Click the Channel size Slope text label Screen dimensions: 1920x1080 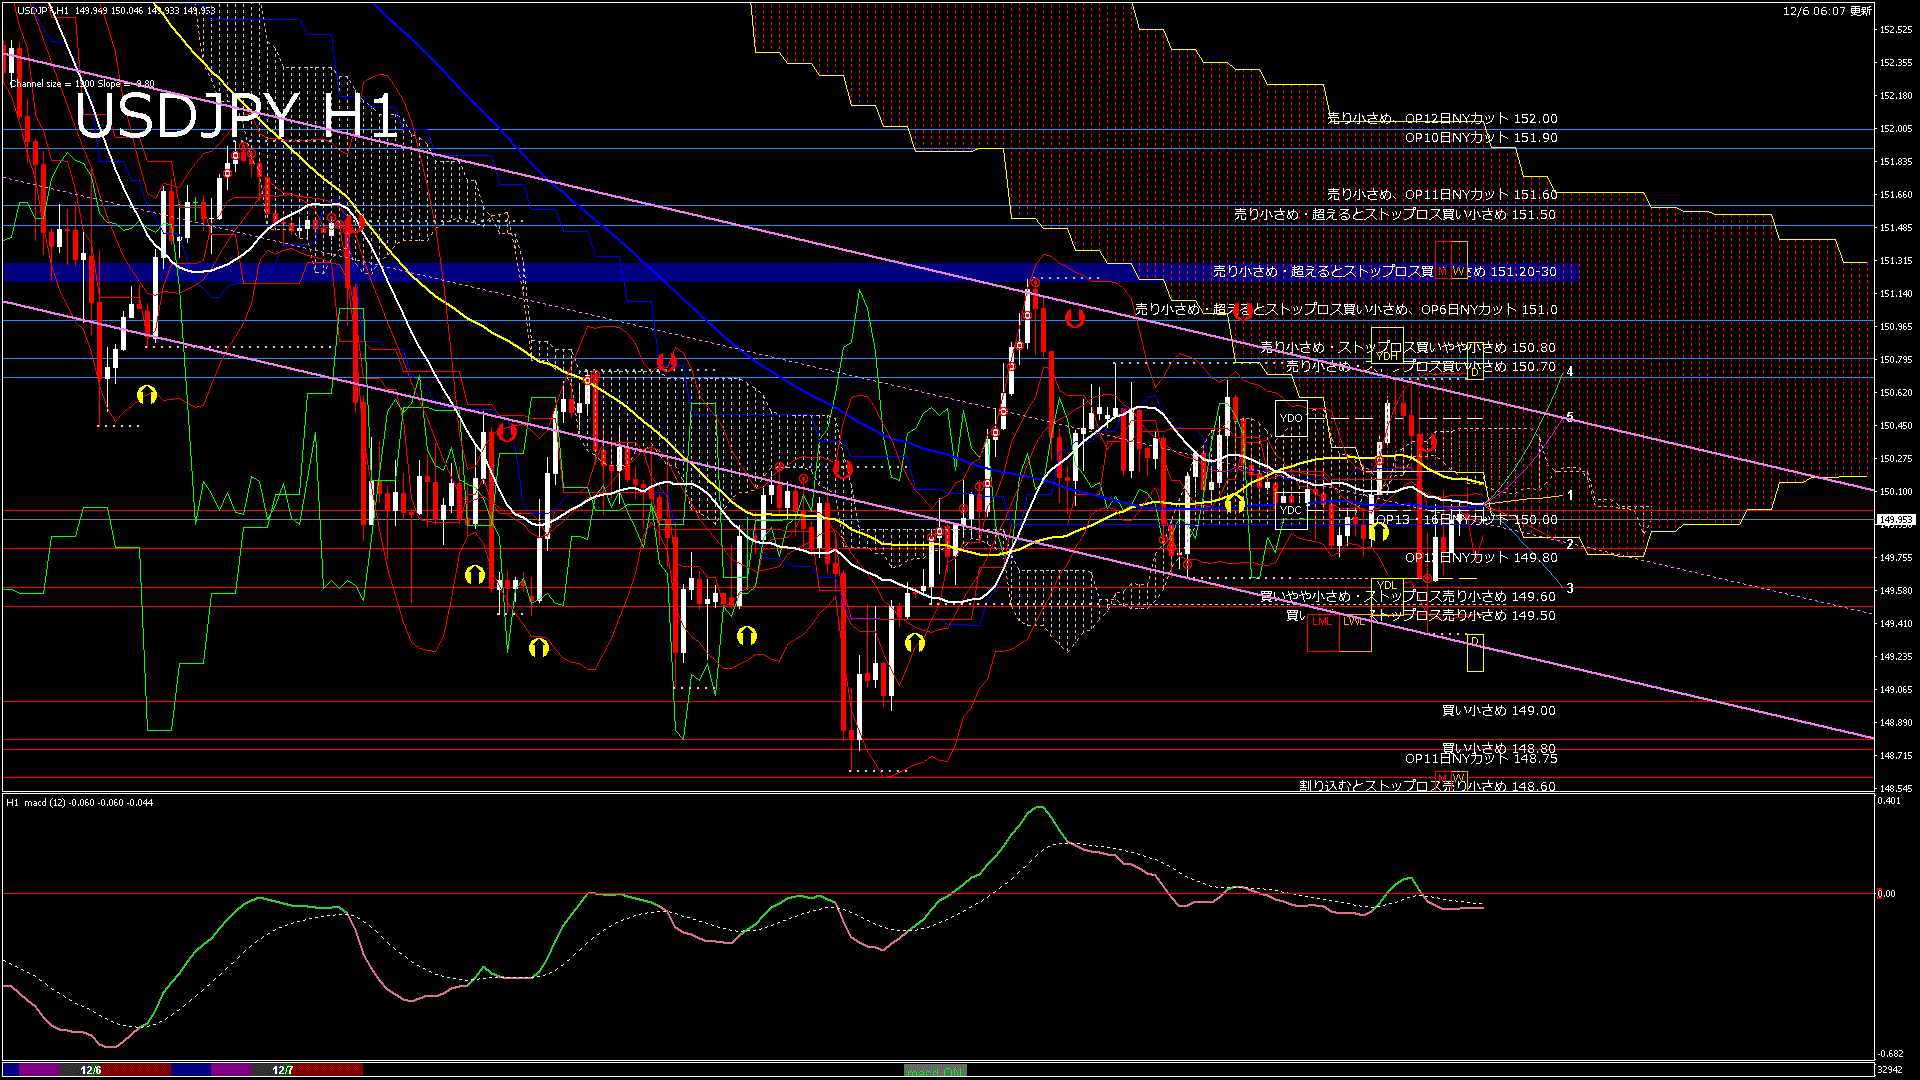pyautogui.click(x=82, y=84)
